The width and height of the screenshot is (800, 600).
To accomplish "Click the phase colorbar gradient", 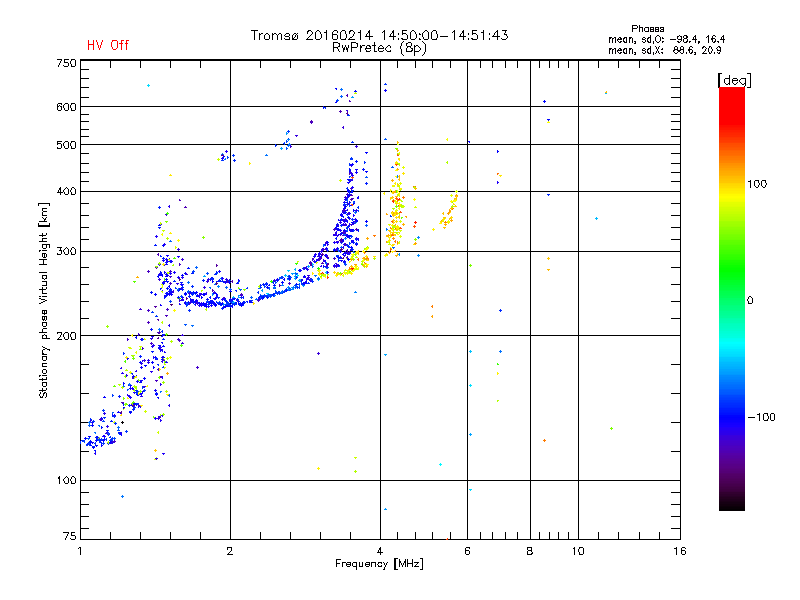I will (732, 298).
